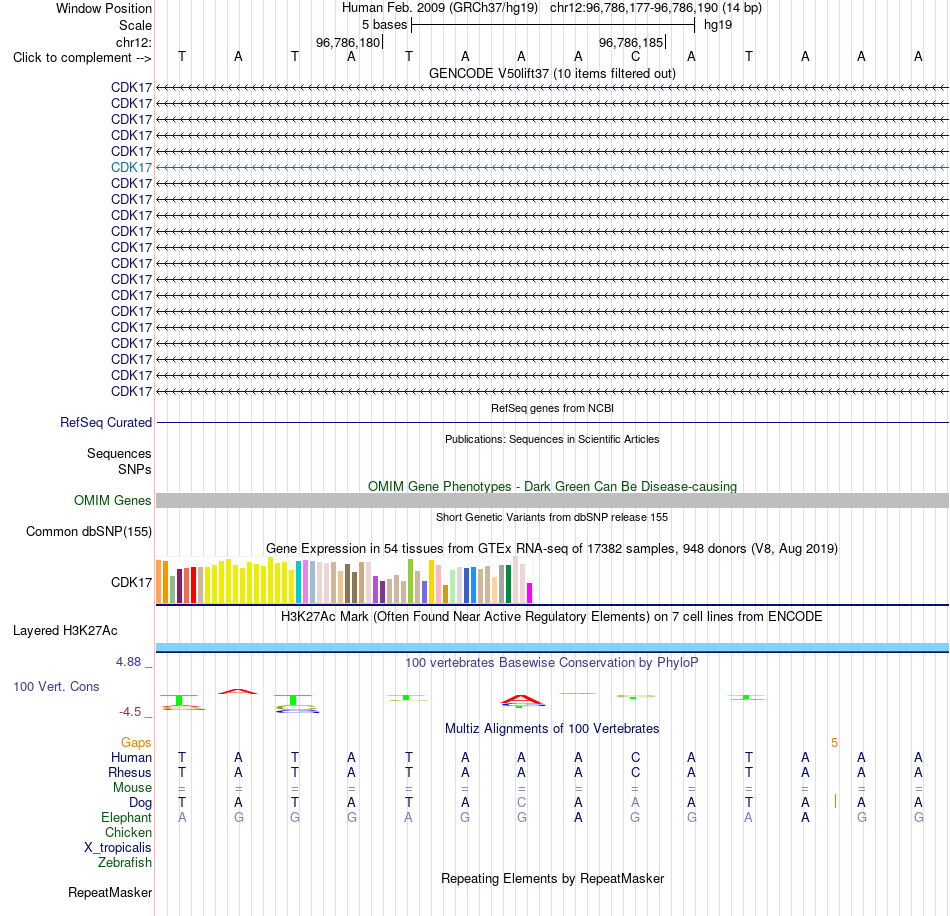This screenshot has height=916, width=950.
Task: Click the -4.5 PhyloP lower scale value
Action: [130, 712]
